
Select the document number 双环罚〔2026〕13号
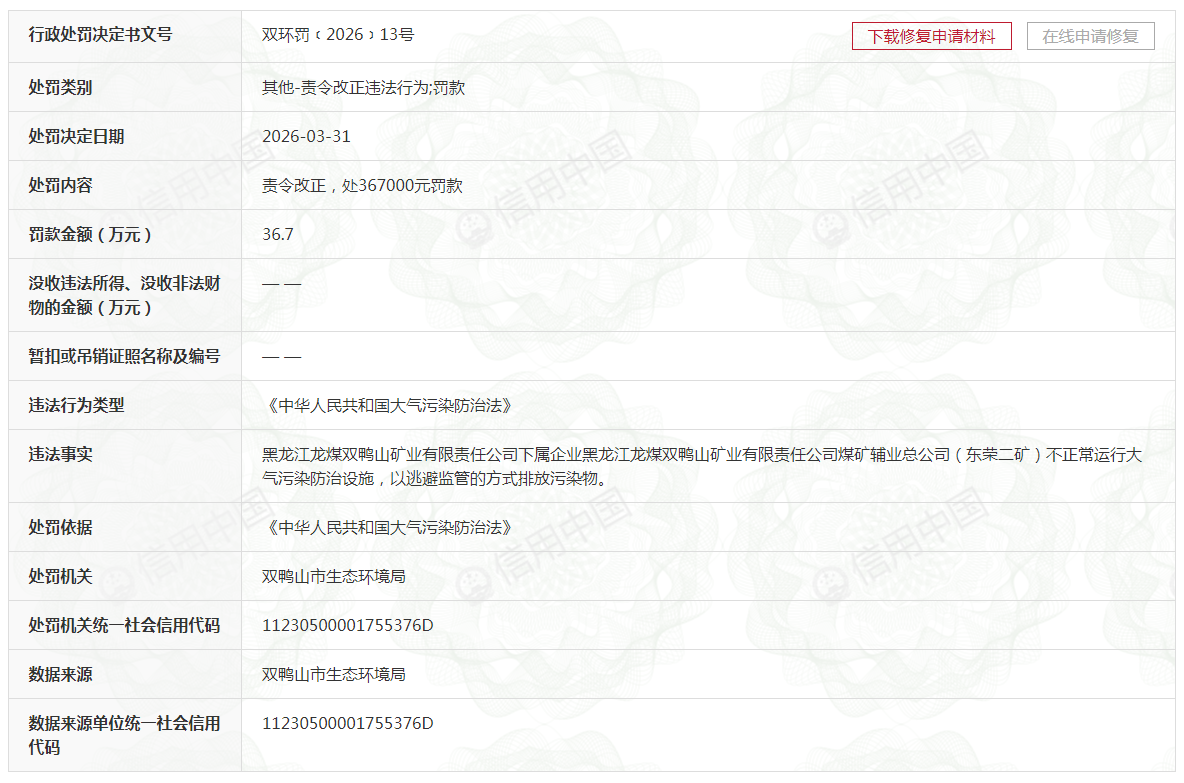click(x=338, y=35)
